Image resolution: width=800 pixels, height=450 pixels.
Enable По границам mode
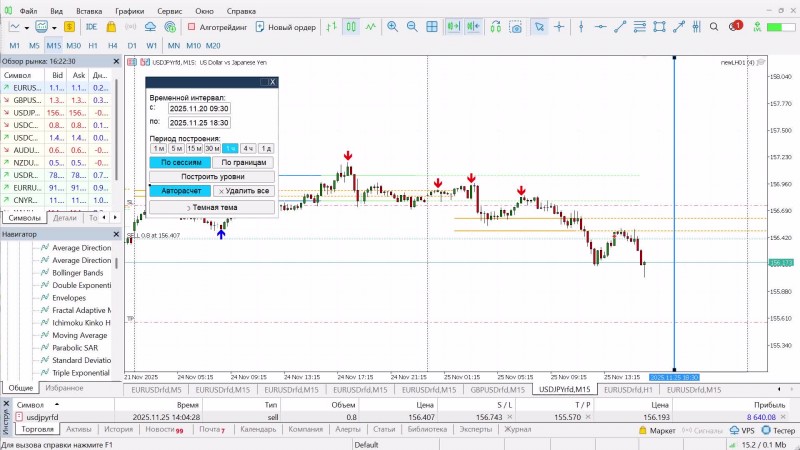[x=243, y=162]
